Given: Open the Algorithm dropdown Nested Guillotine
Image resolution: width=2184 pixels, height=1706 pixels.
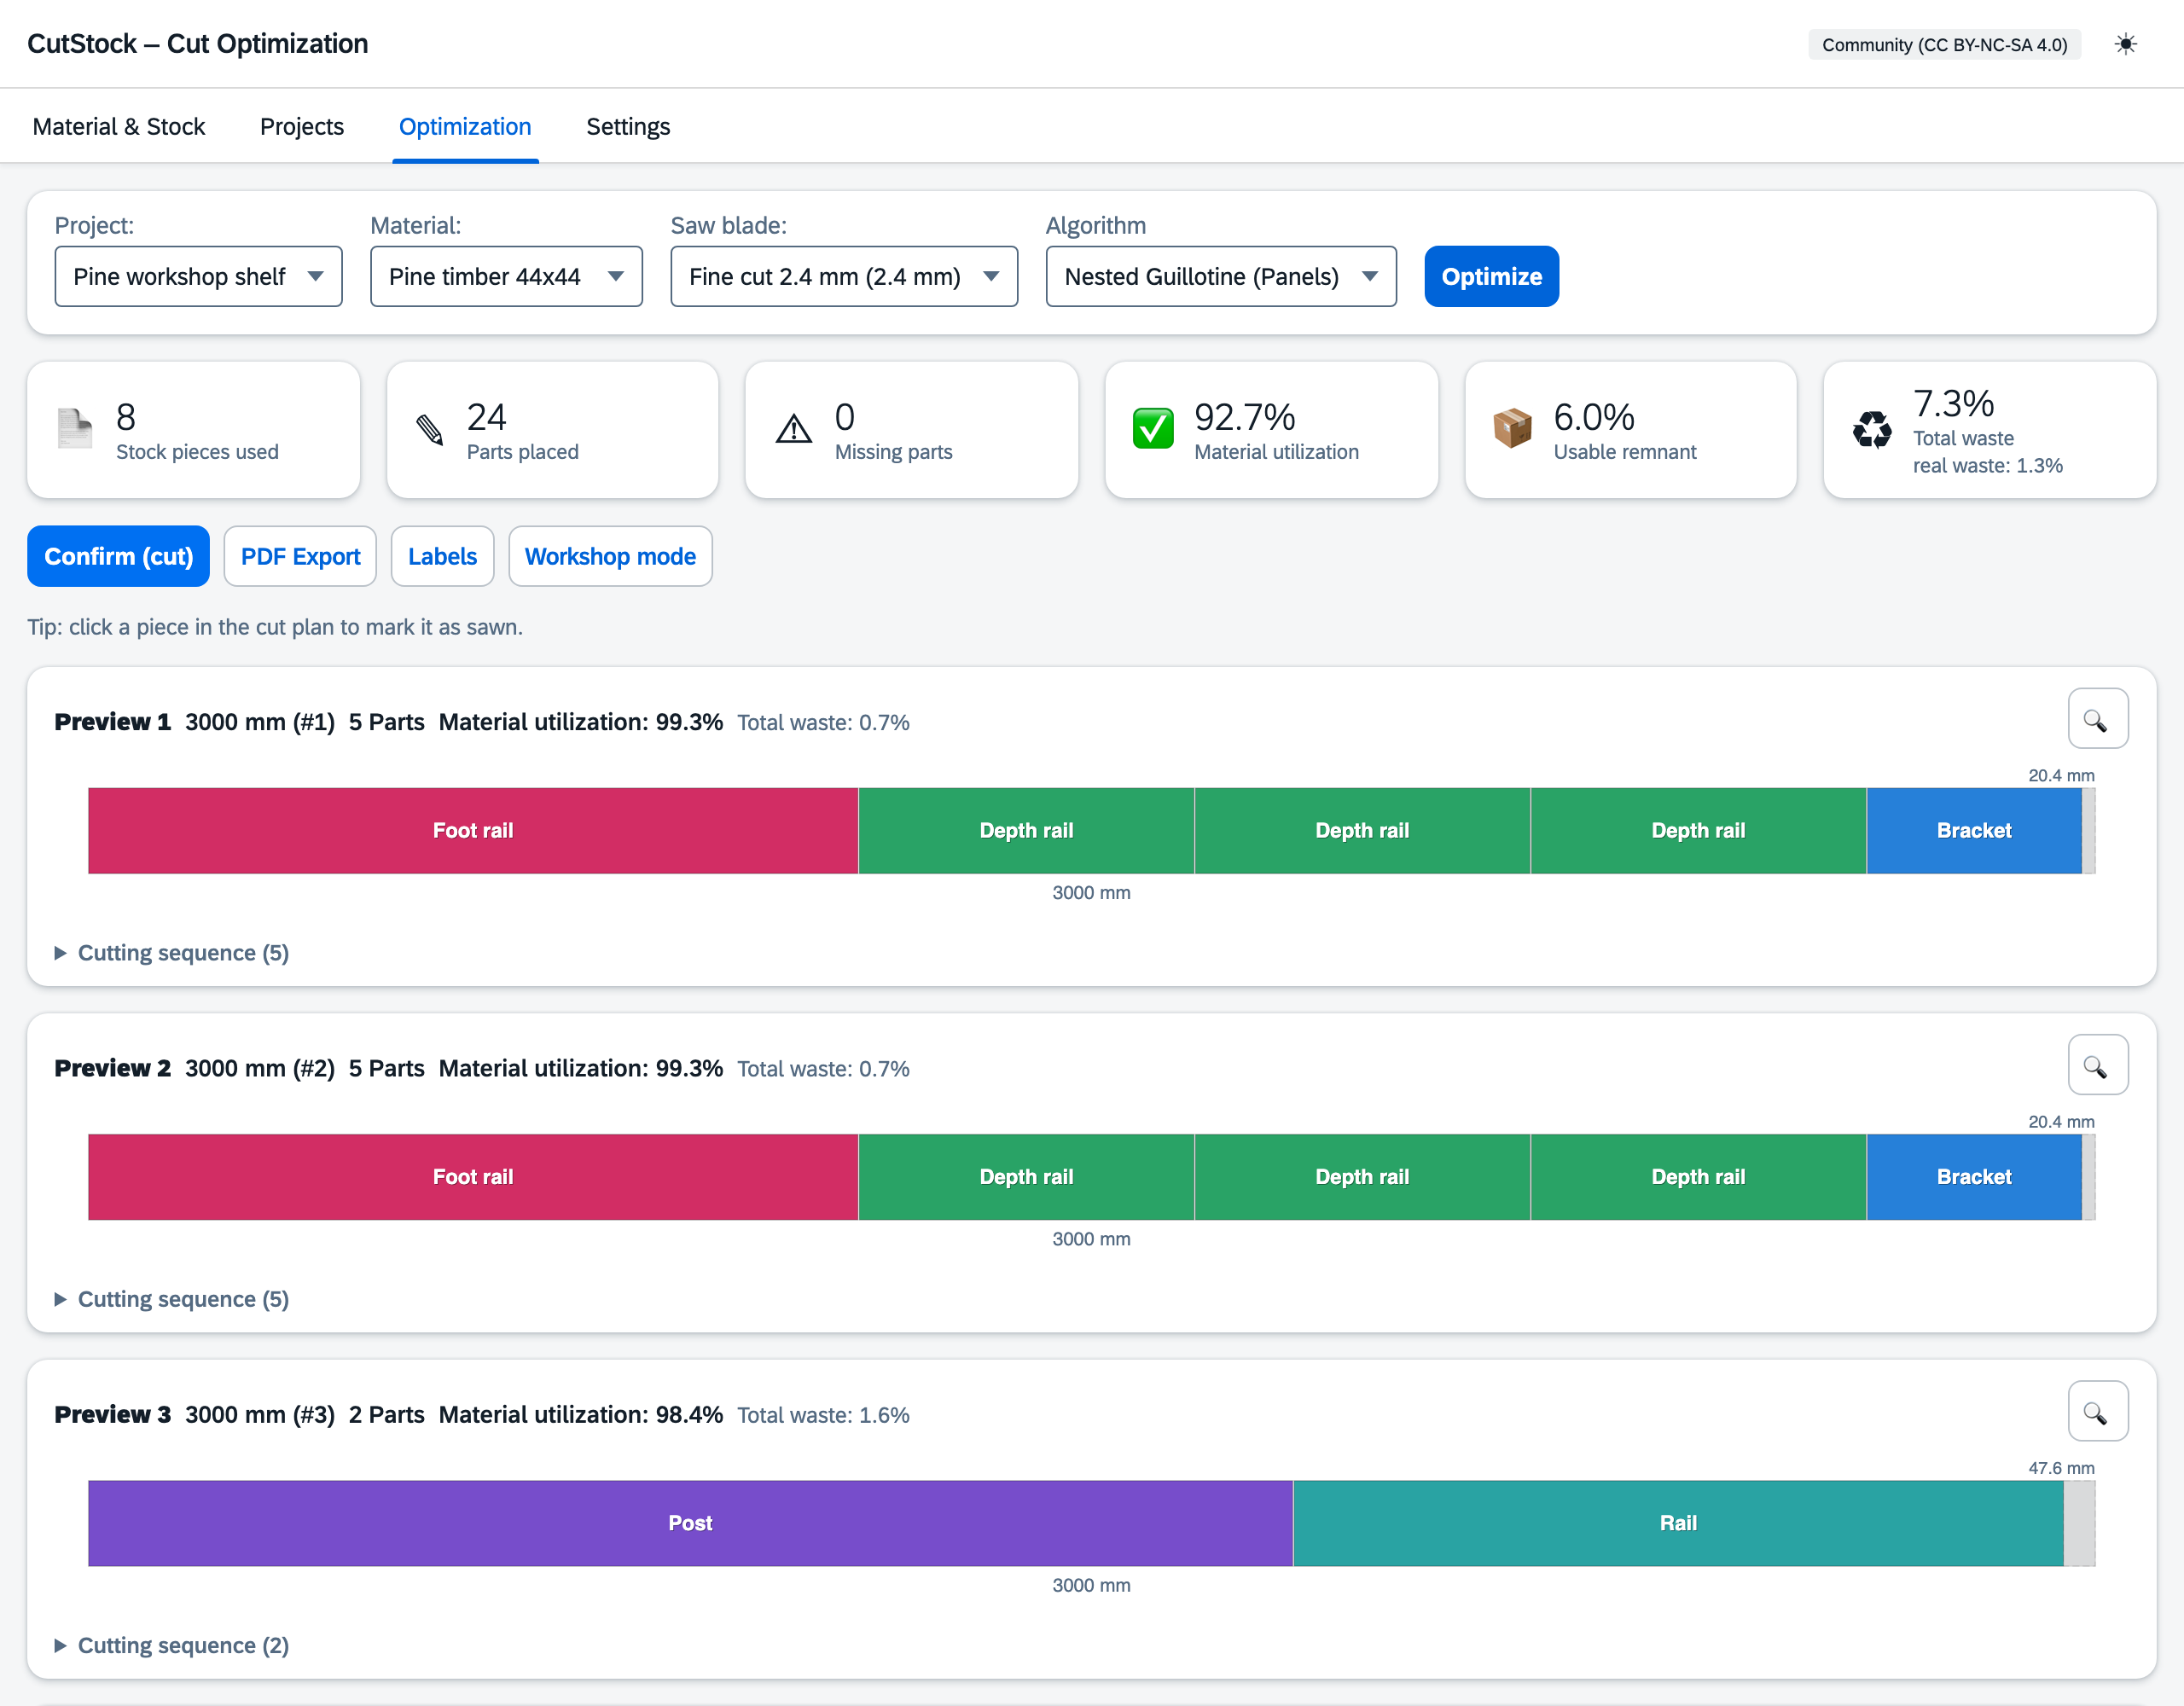Looking at the screenshot, I should (1221, 276).
